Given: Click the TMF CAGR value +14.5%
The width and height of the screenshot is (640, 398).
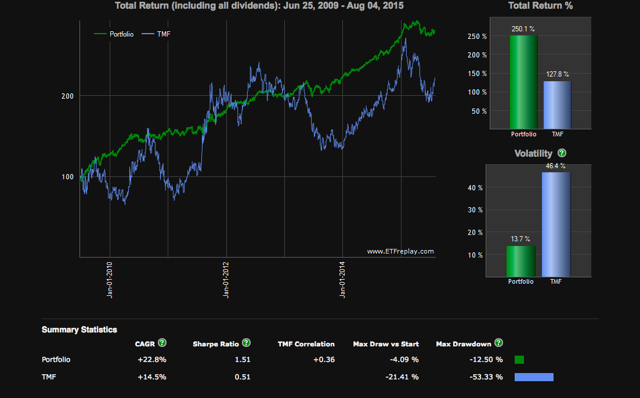Looking at the screenshot, I should (x=152, y=377).
